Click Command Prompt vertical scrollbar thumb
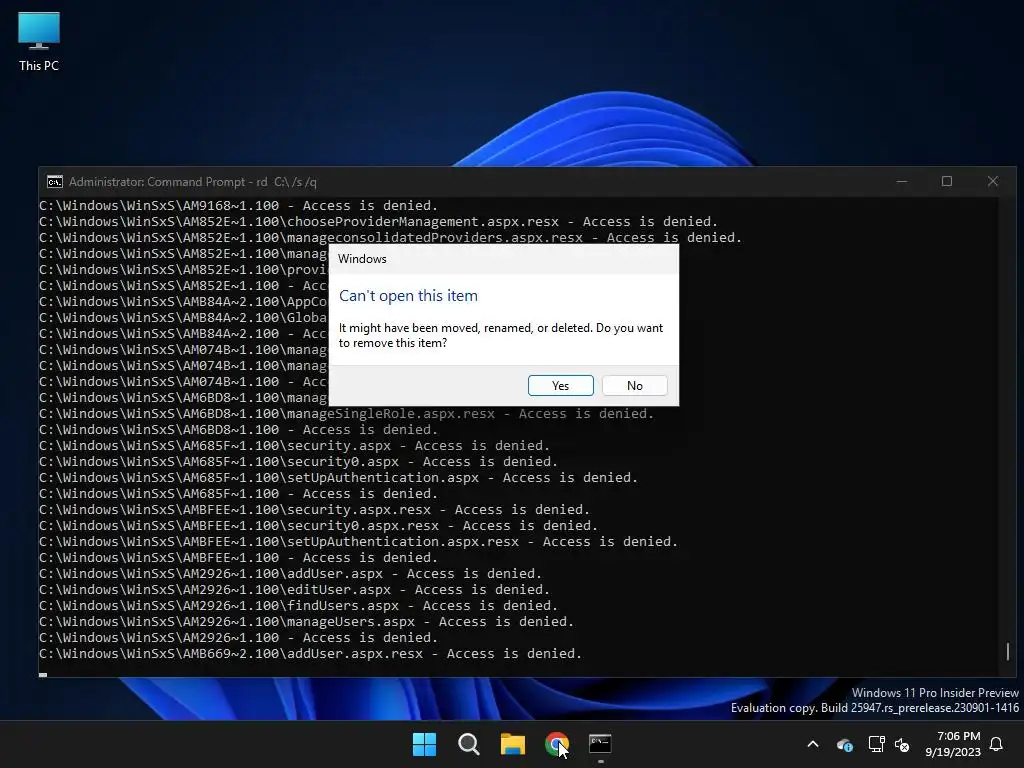The width and height of the screenshot is (1024, 768). (1008, 651)
